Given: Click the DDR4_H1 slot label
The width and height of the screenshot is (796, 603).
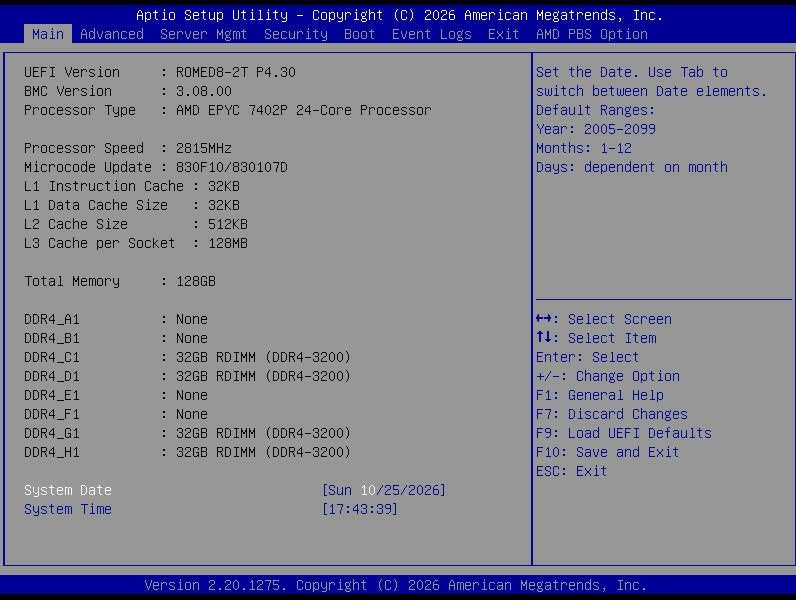Looking at the screenshot, I should (x=52, y=452).
